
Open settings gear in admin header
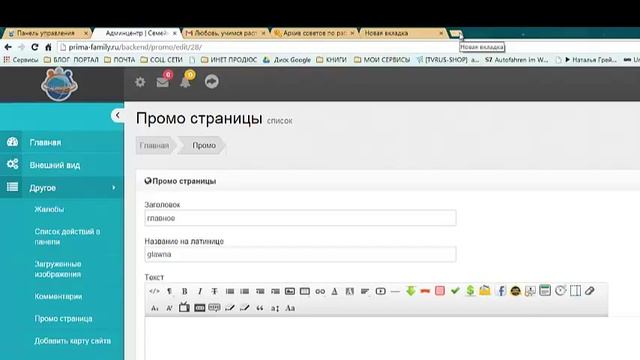point(140,82)
